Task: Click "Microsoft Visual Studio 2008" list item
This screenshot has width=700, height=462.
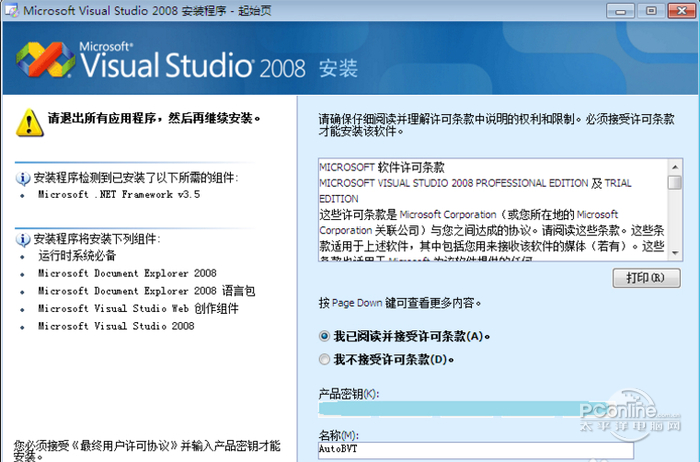Action: pos(116,326)
